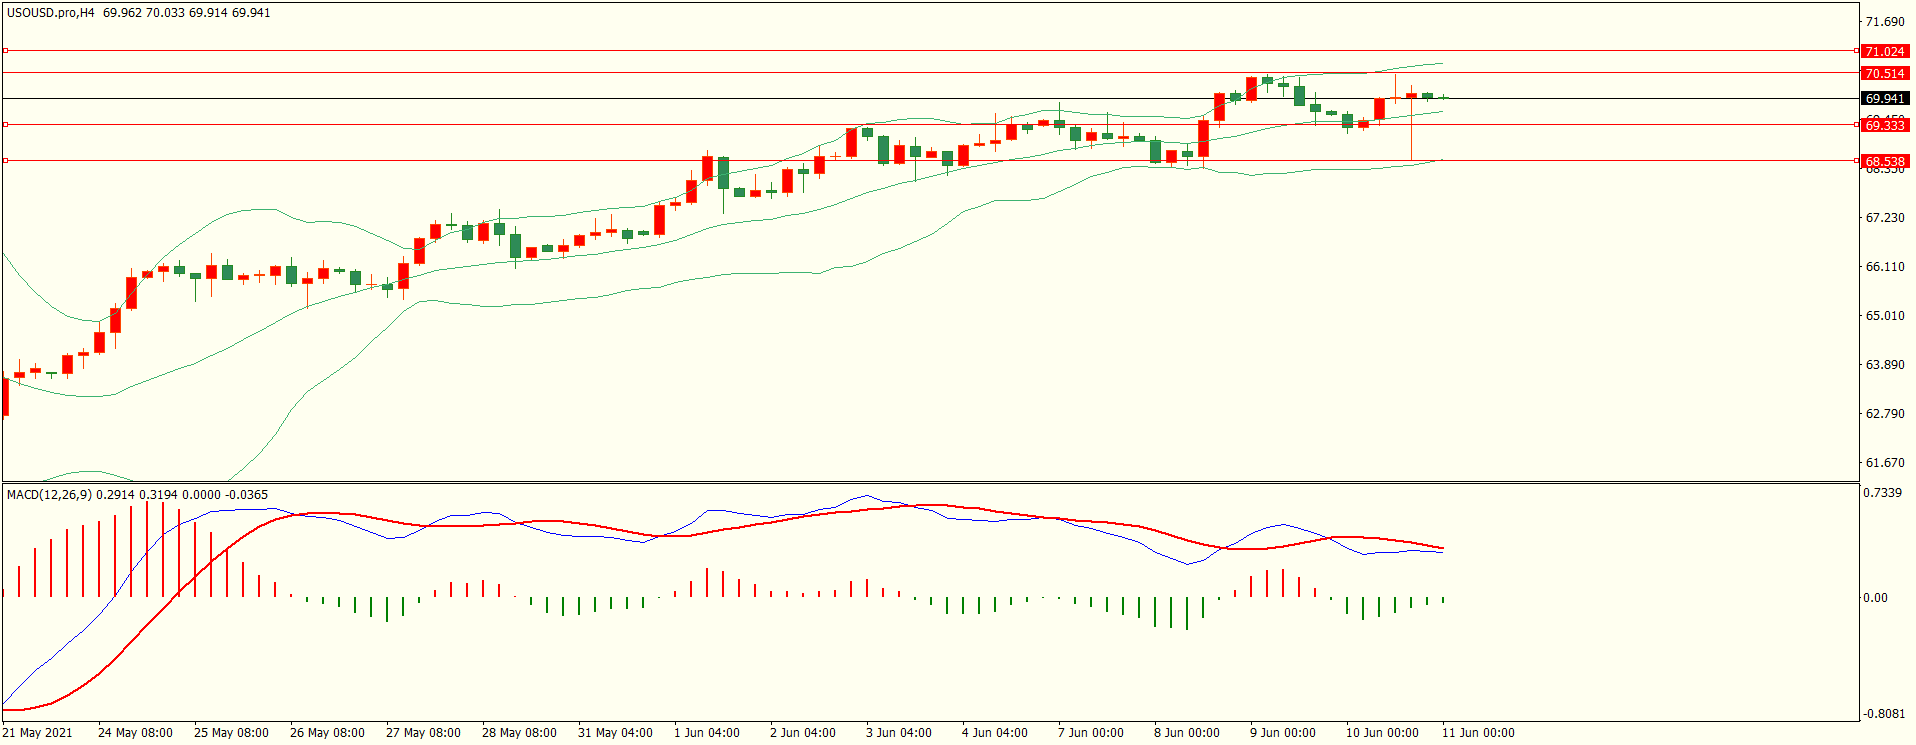
Task: Click the 8 Jun 00:00 time label
Action: pyautogui.click(x=1187, y=732)
